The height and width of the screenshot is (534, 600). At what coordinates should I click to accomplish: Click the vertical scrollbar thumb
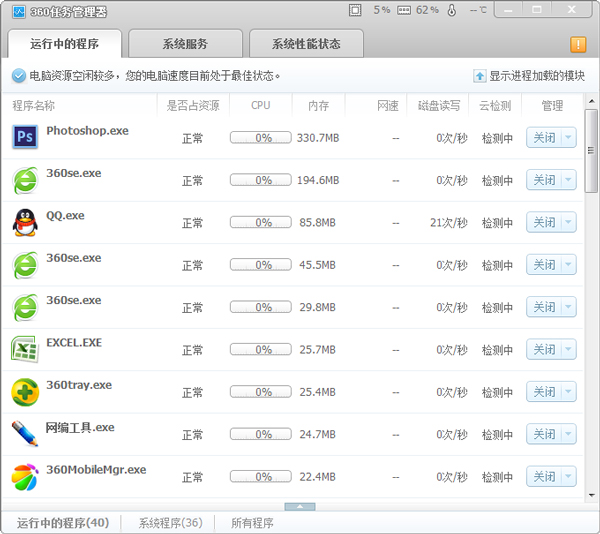click(592, 151)
